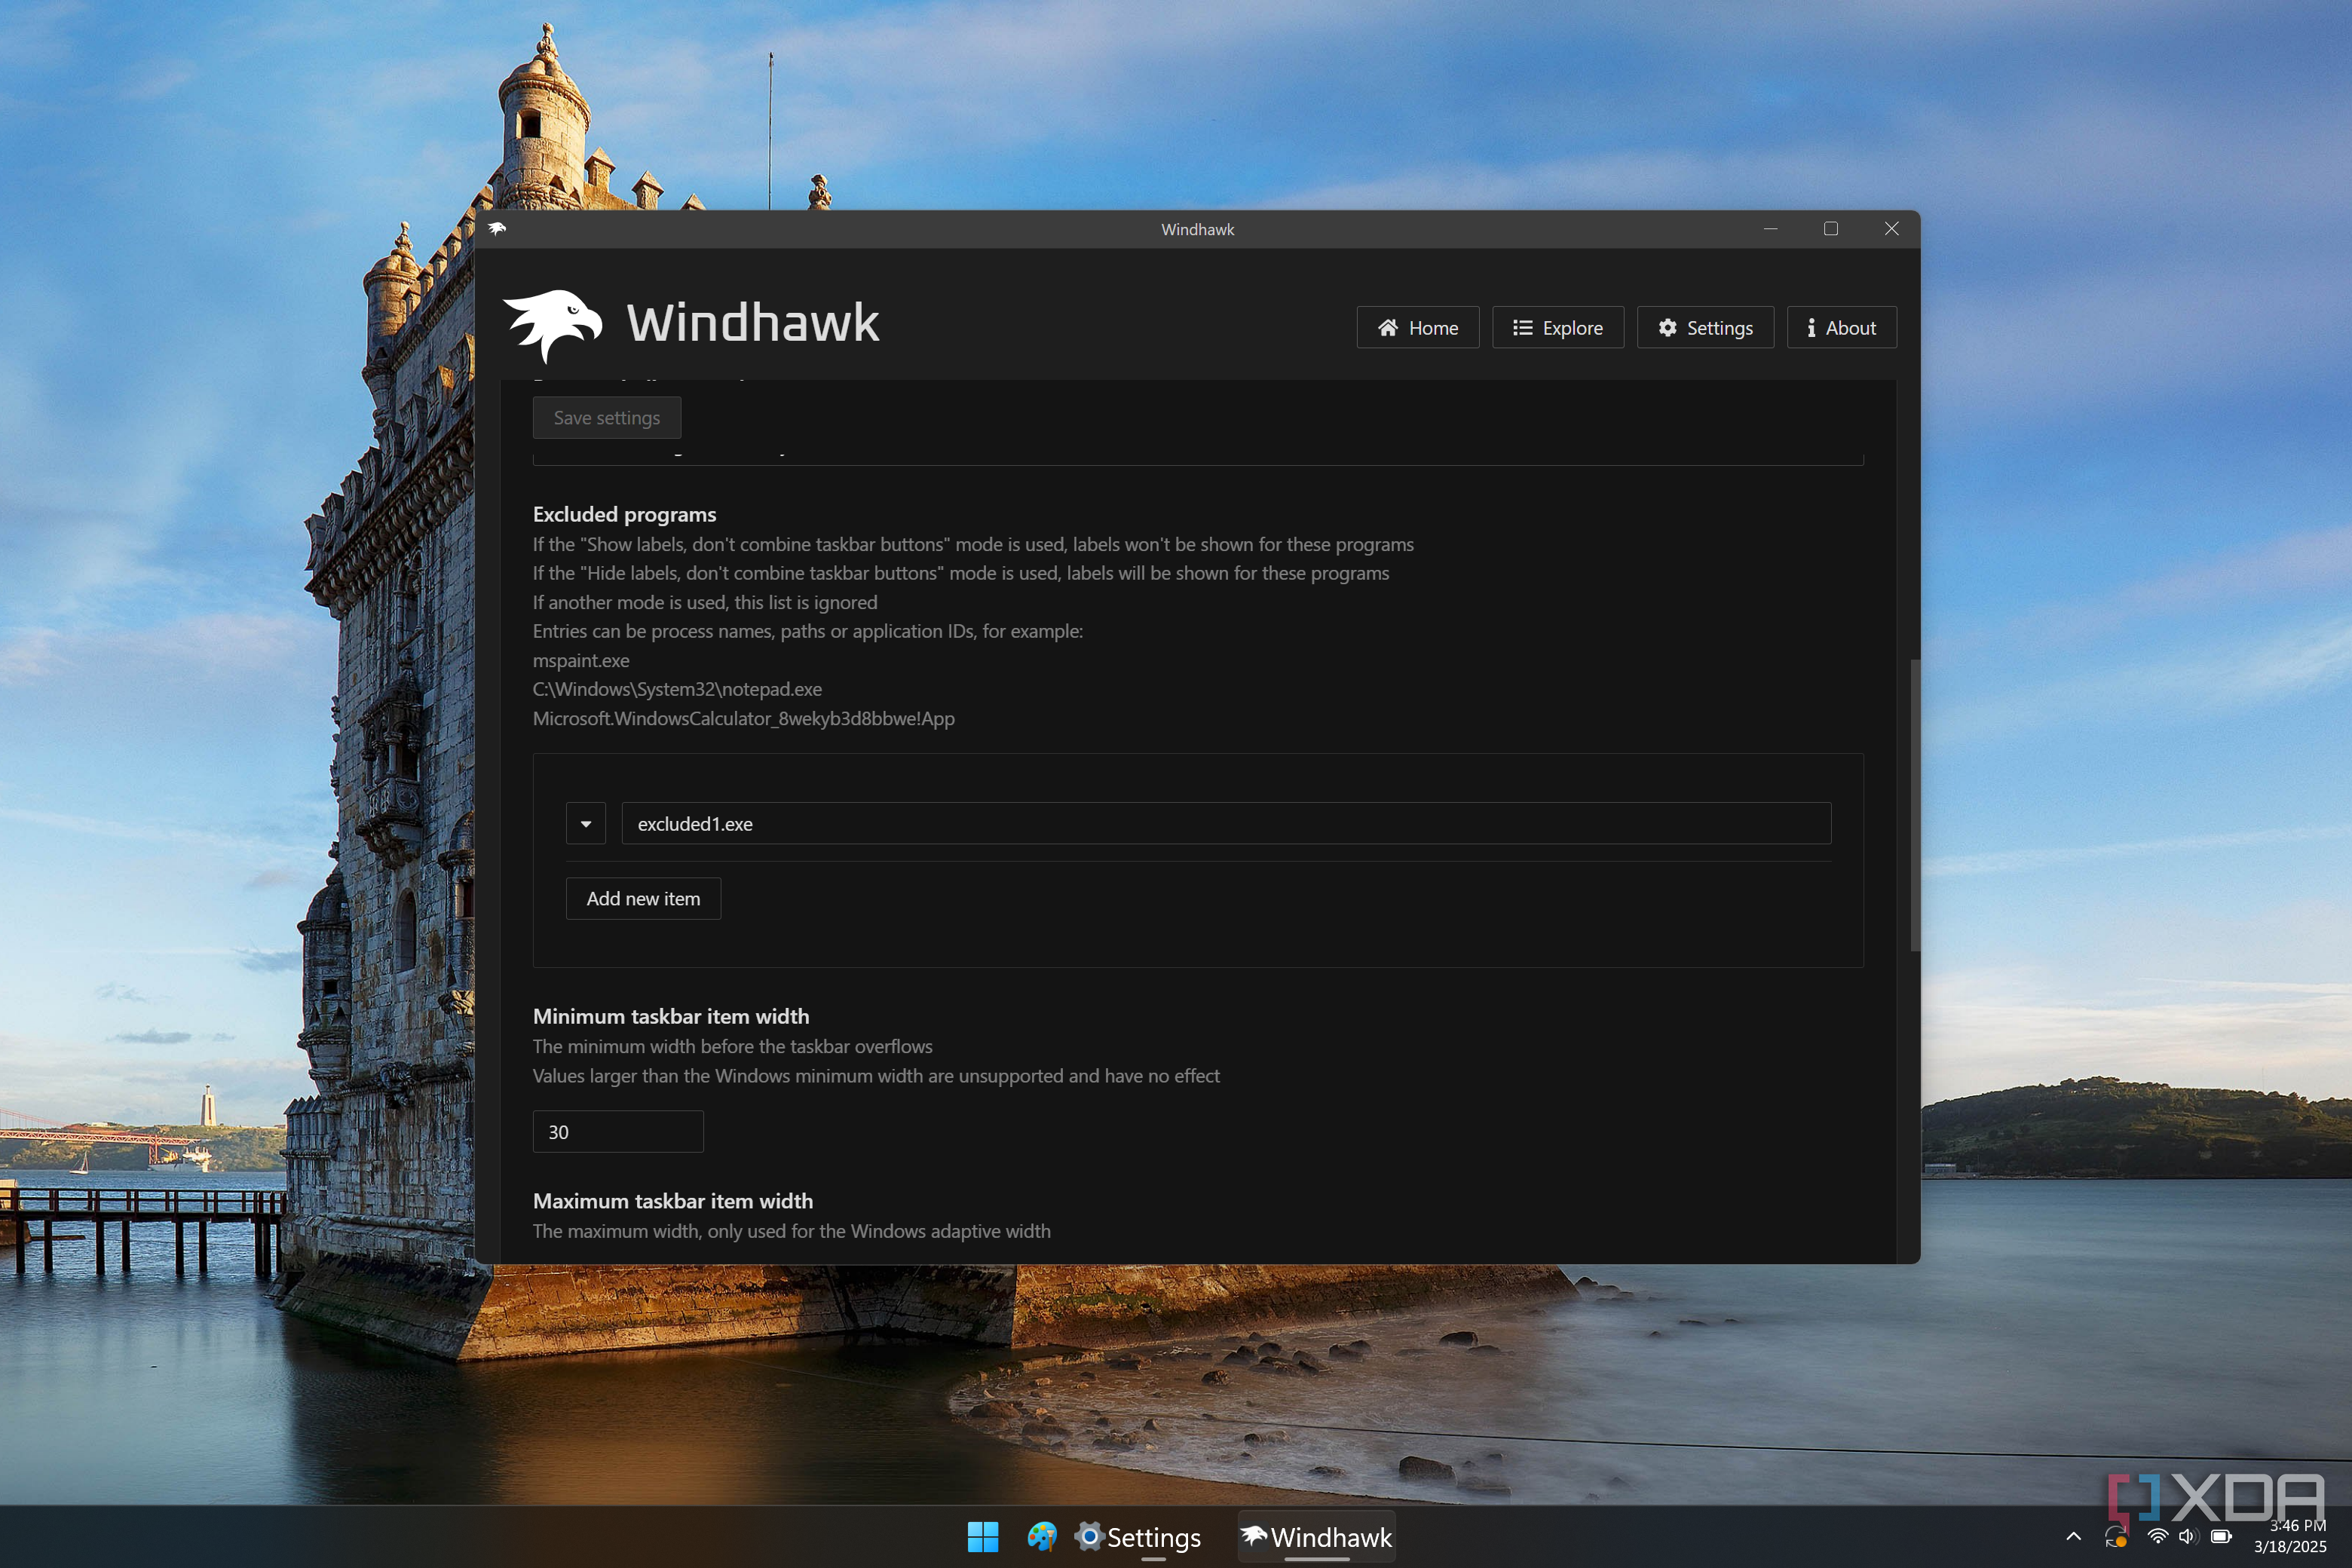Open Windhawk Settings tab
The width and height of the screenshot is (2352, 1568).
tap(1705, 328)
